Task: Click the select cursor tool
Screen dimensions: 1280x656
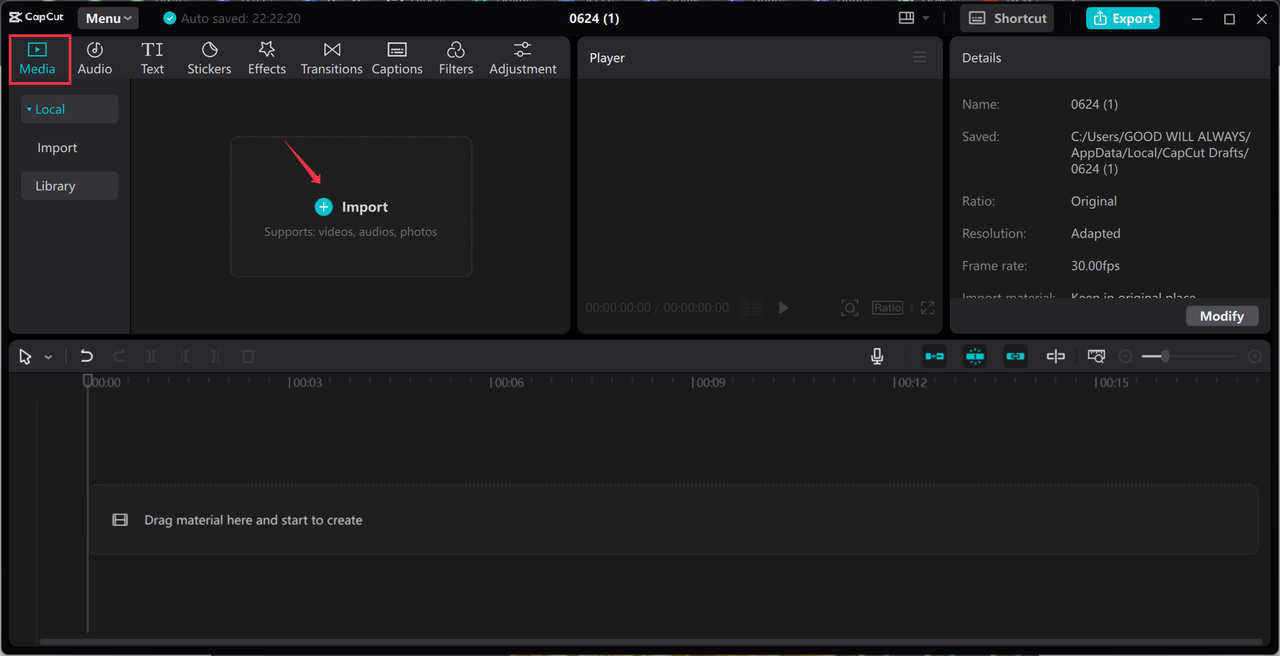Action: click(x=25, y=357)
